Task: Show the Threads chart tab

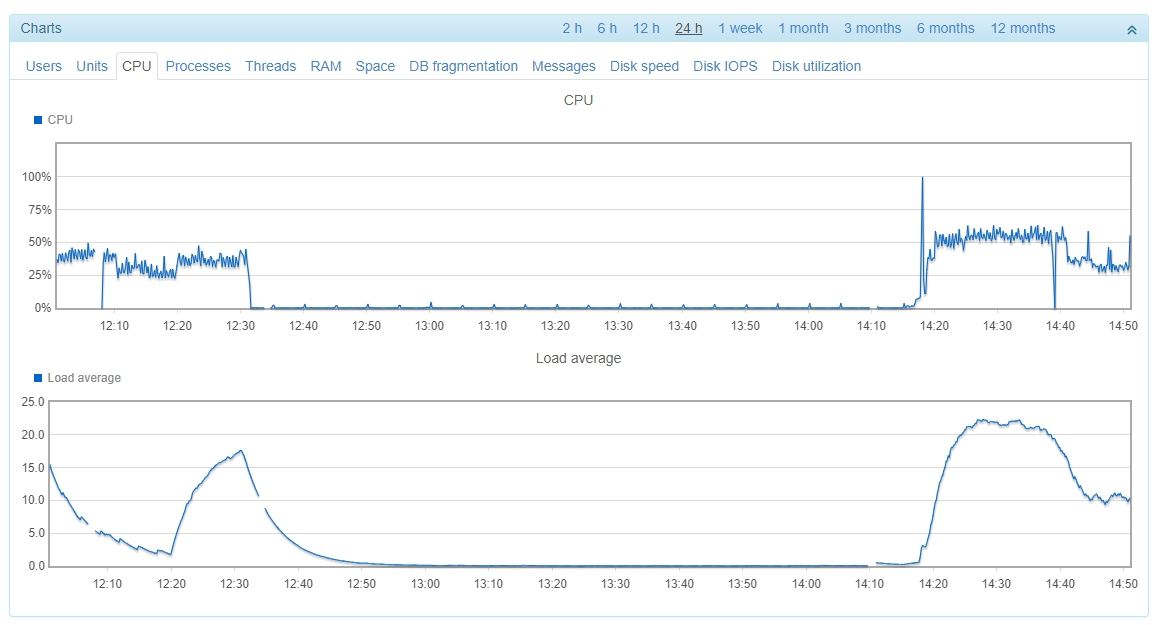Action: coord(270,67)
